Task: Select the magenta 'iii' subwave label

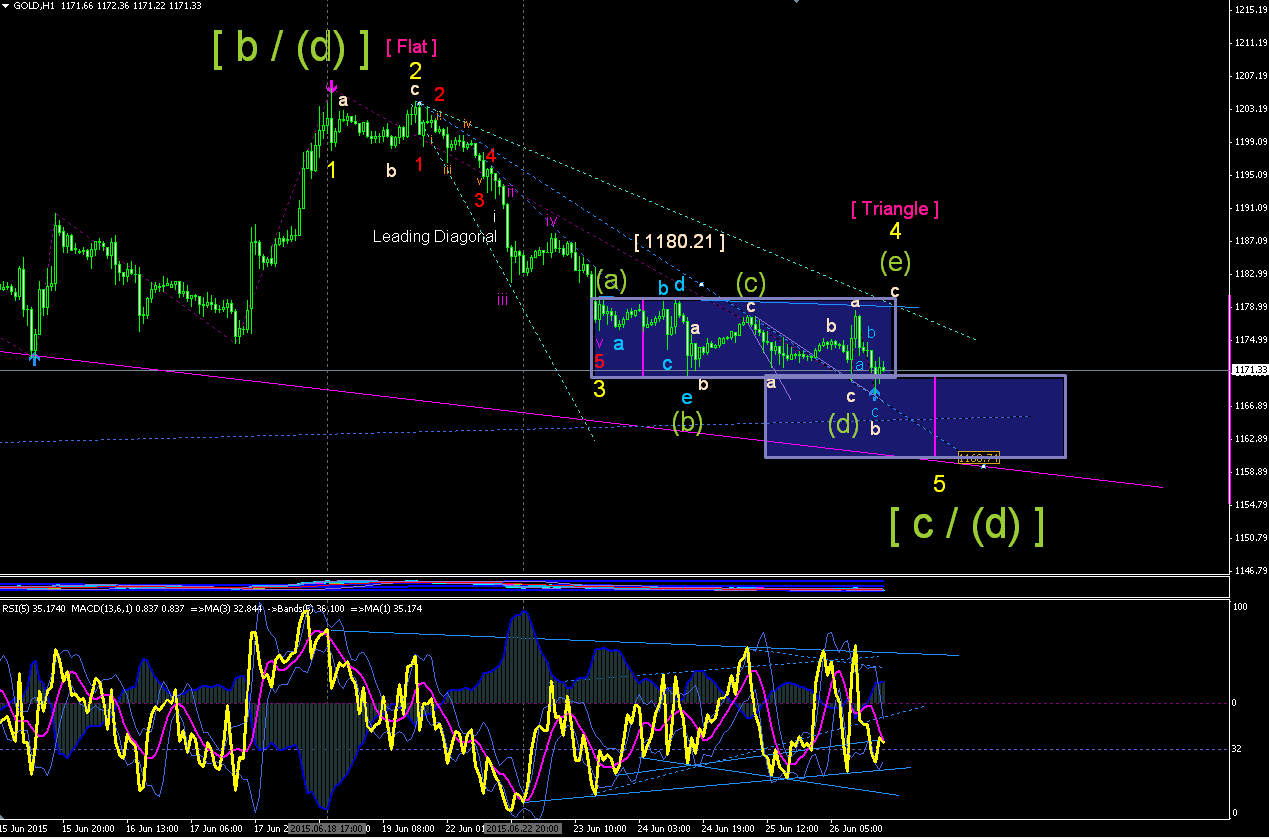Action: [503, 299]
